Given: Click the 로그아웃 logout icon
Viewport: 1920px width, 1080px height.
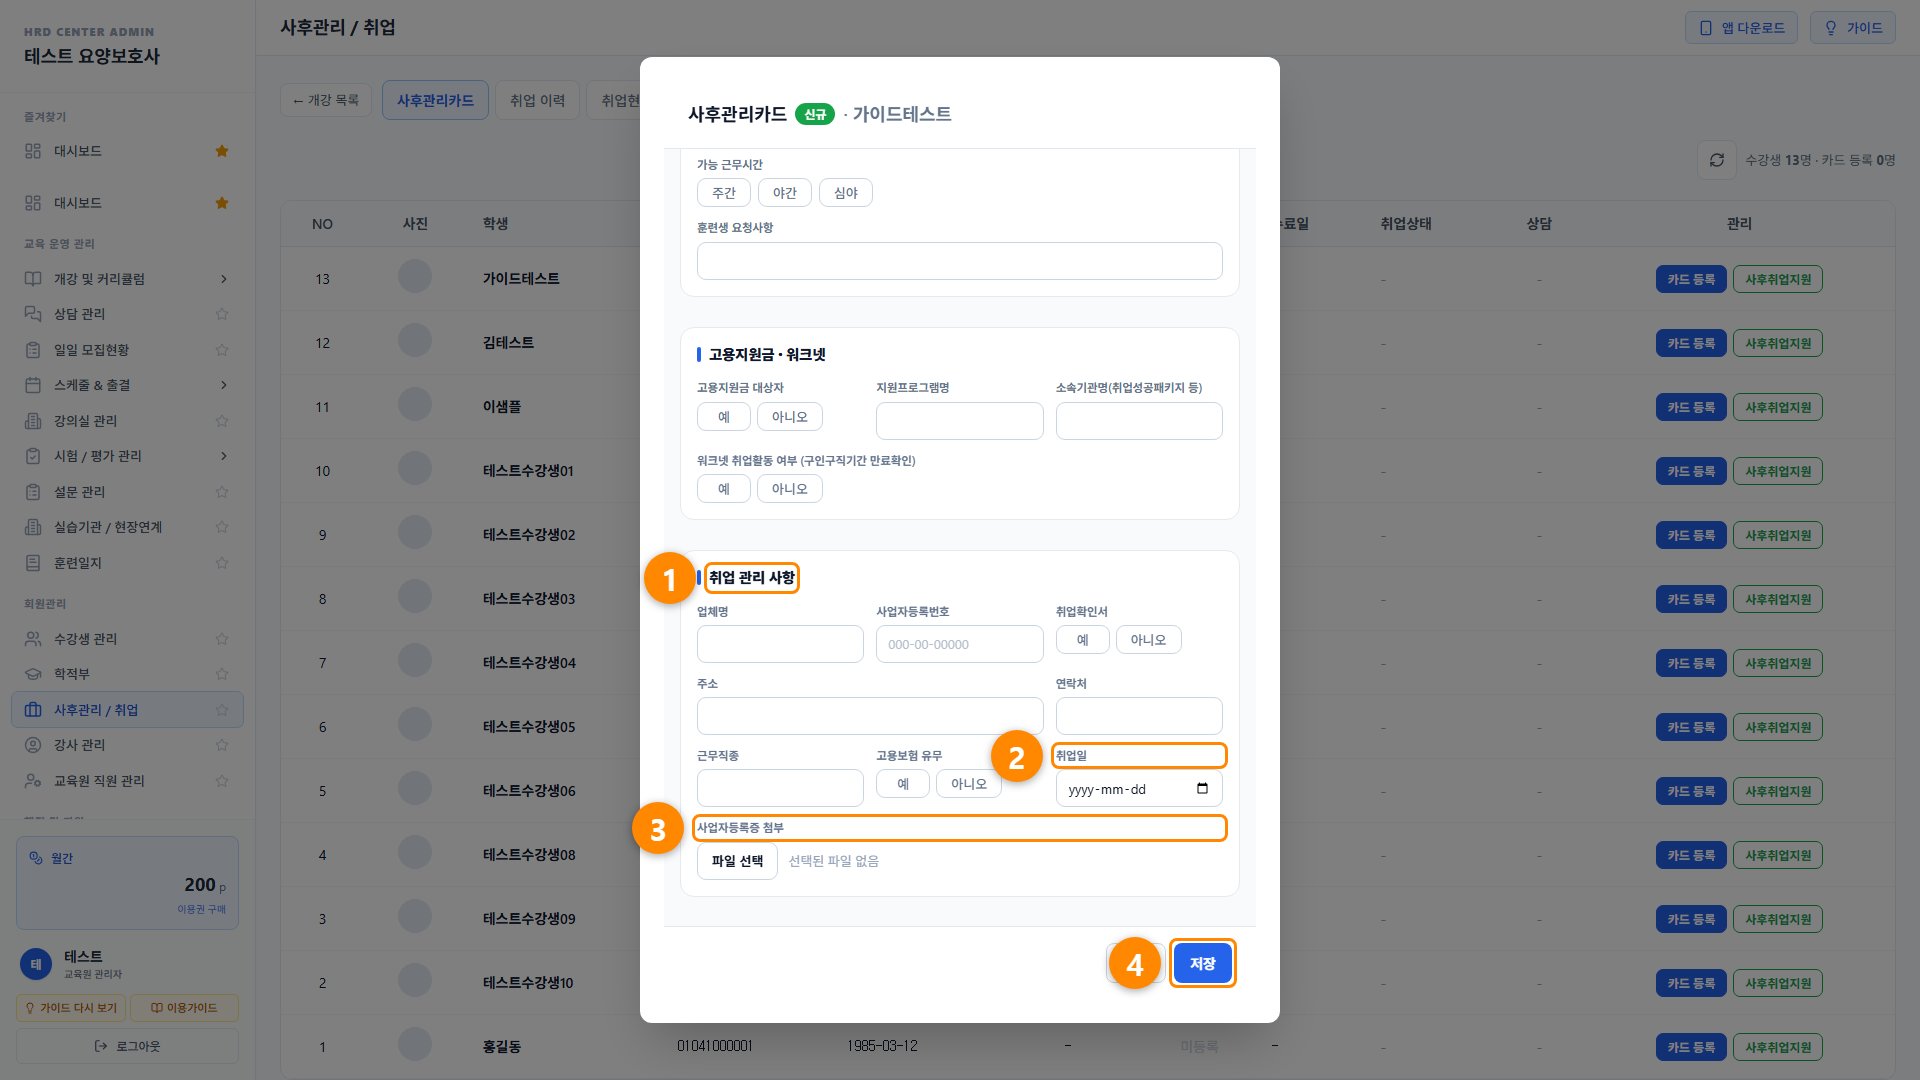Looking at the screenshot, I should pos(101,1046).
